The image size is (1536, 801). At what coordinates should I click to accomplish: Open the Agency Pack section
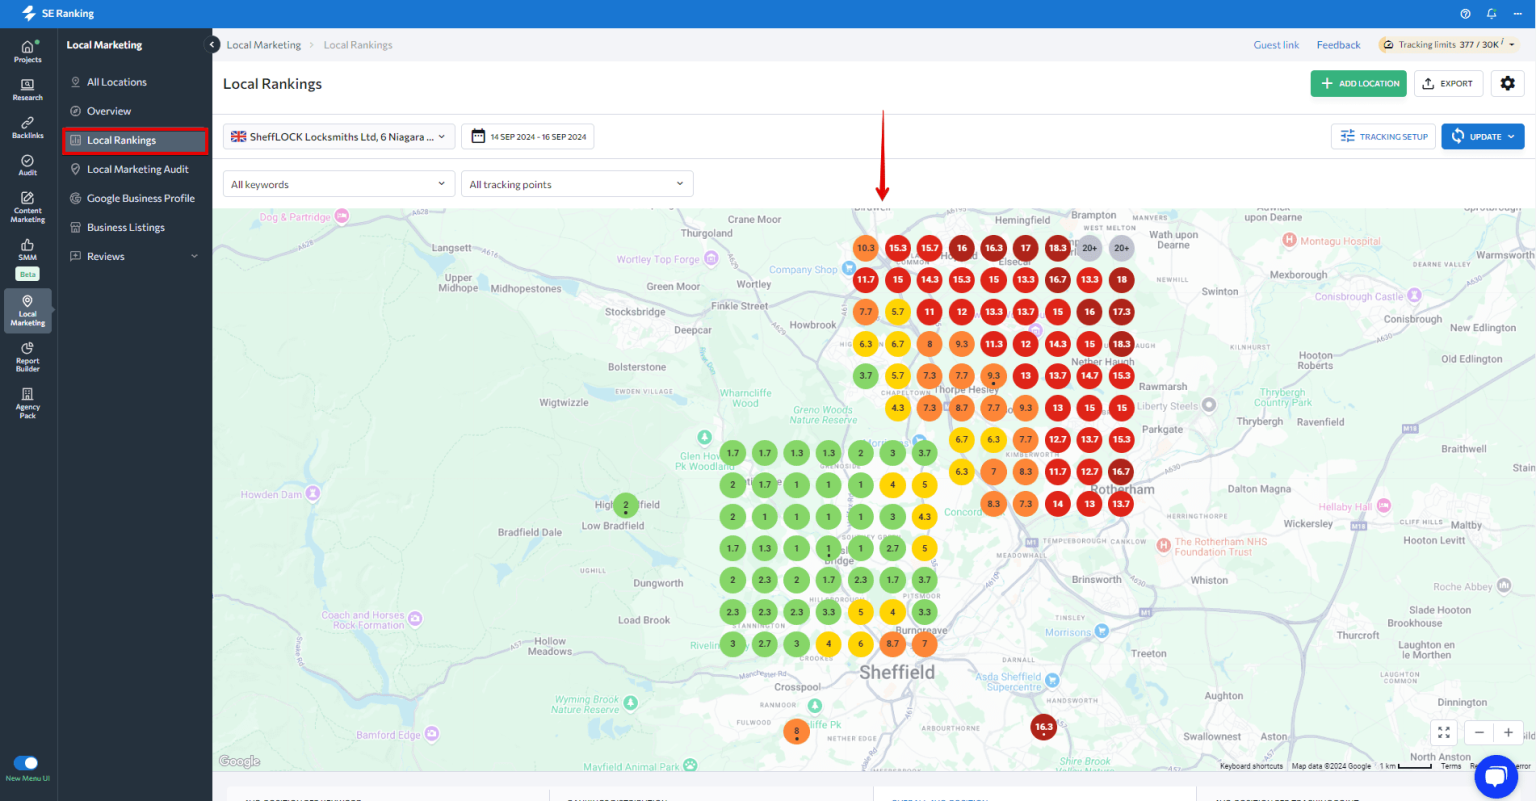(x=27, y=402)
